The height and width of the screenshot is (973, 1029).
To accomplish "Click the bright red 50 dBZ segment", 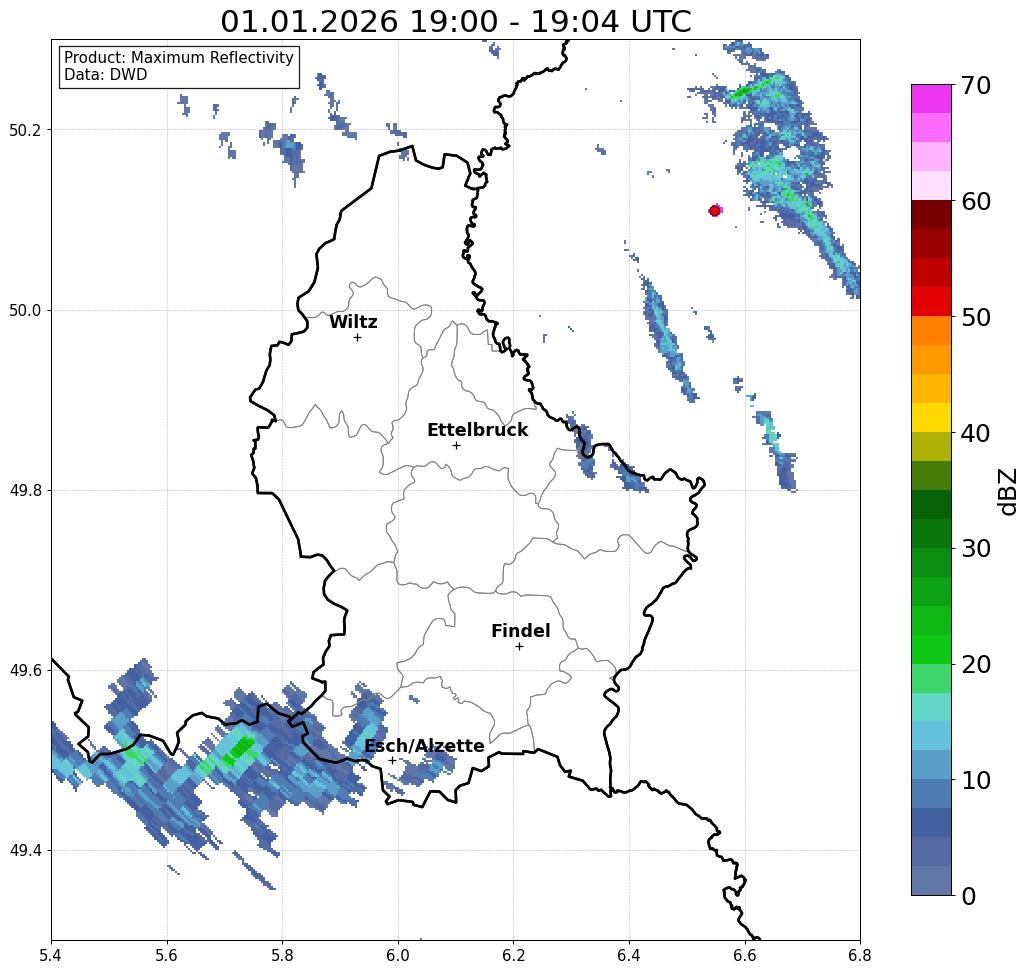I will (x=931, y=302).
